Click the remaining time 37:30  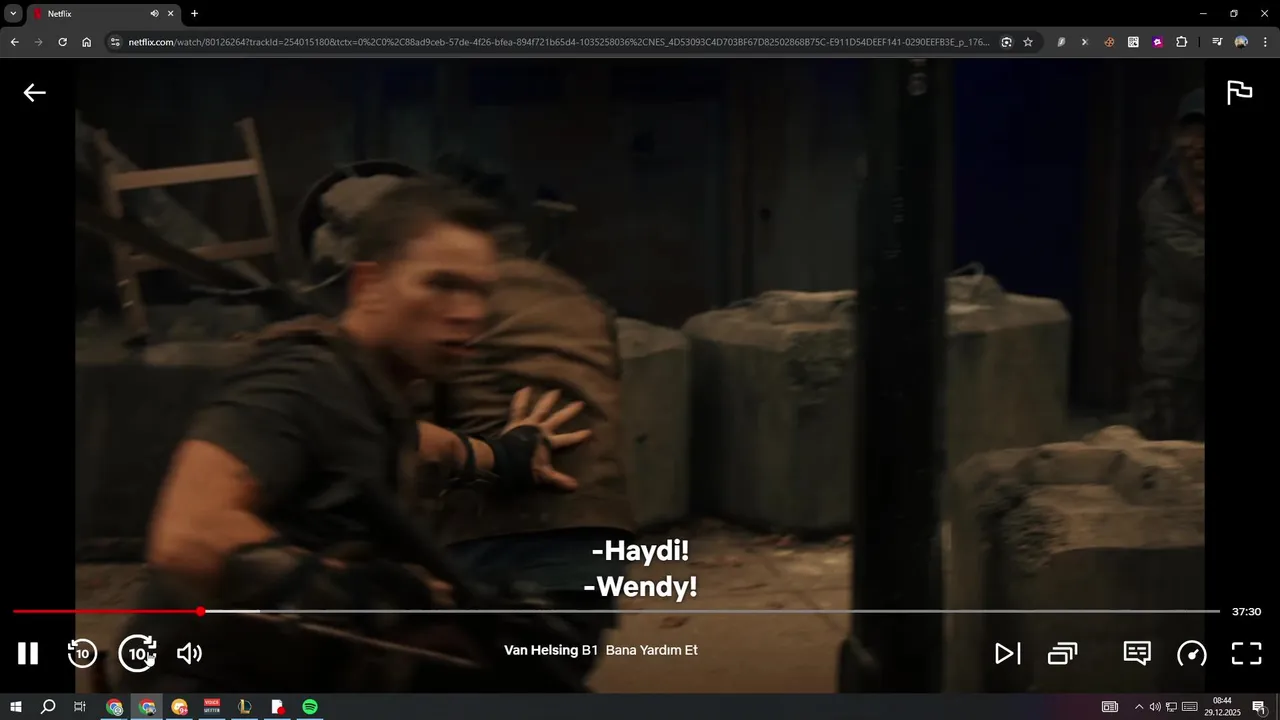[x=1246, y=611]
